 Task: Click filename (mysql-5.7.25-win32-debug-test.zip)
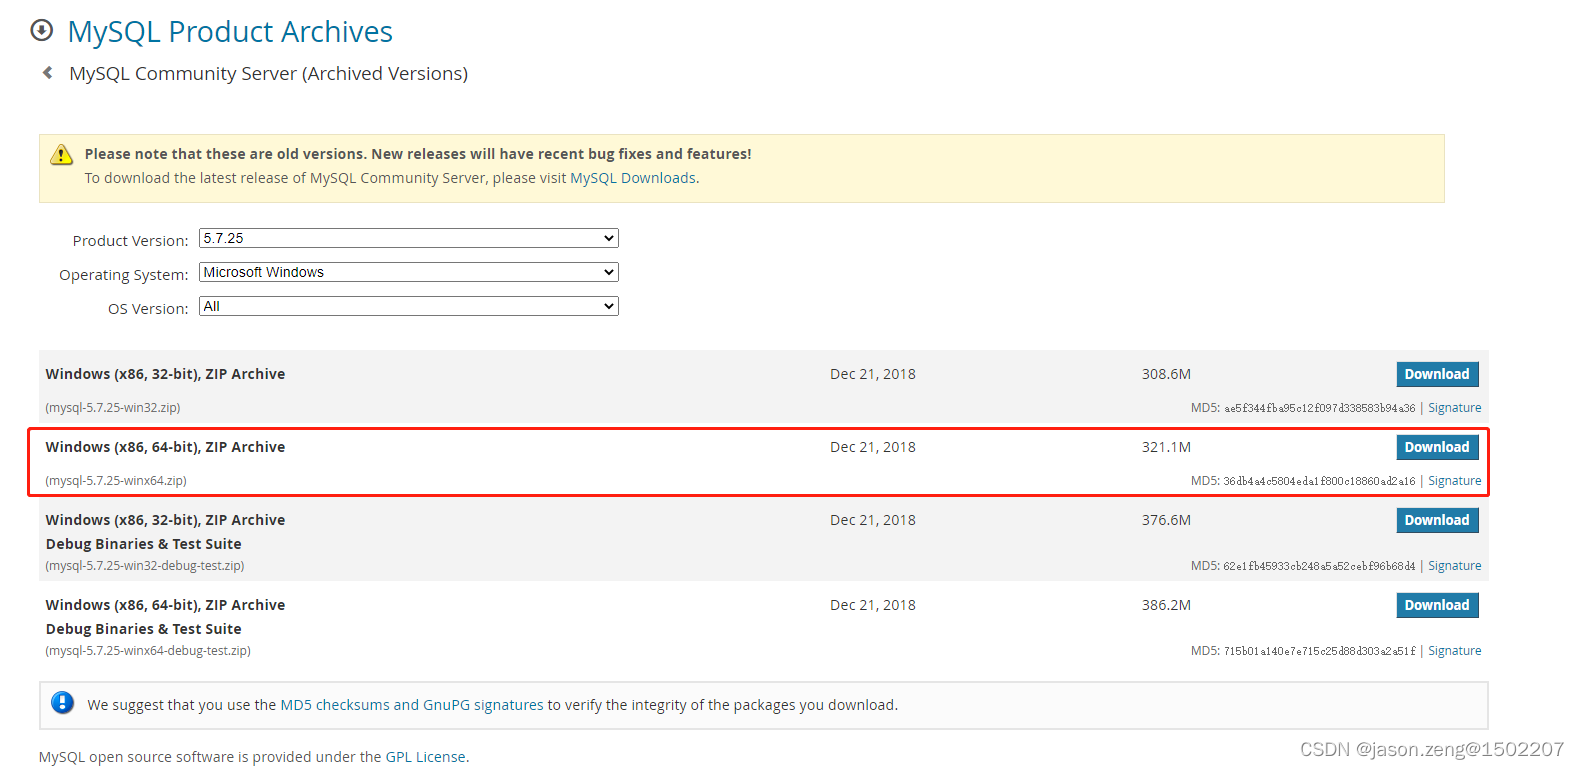point(145,566)
